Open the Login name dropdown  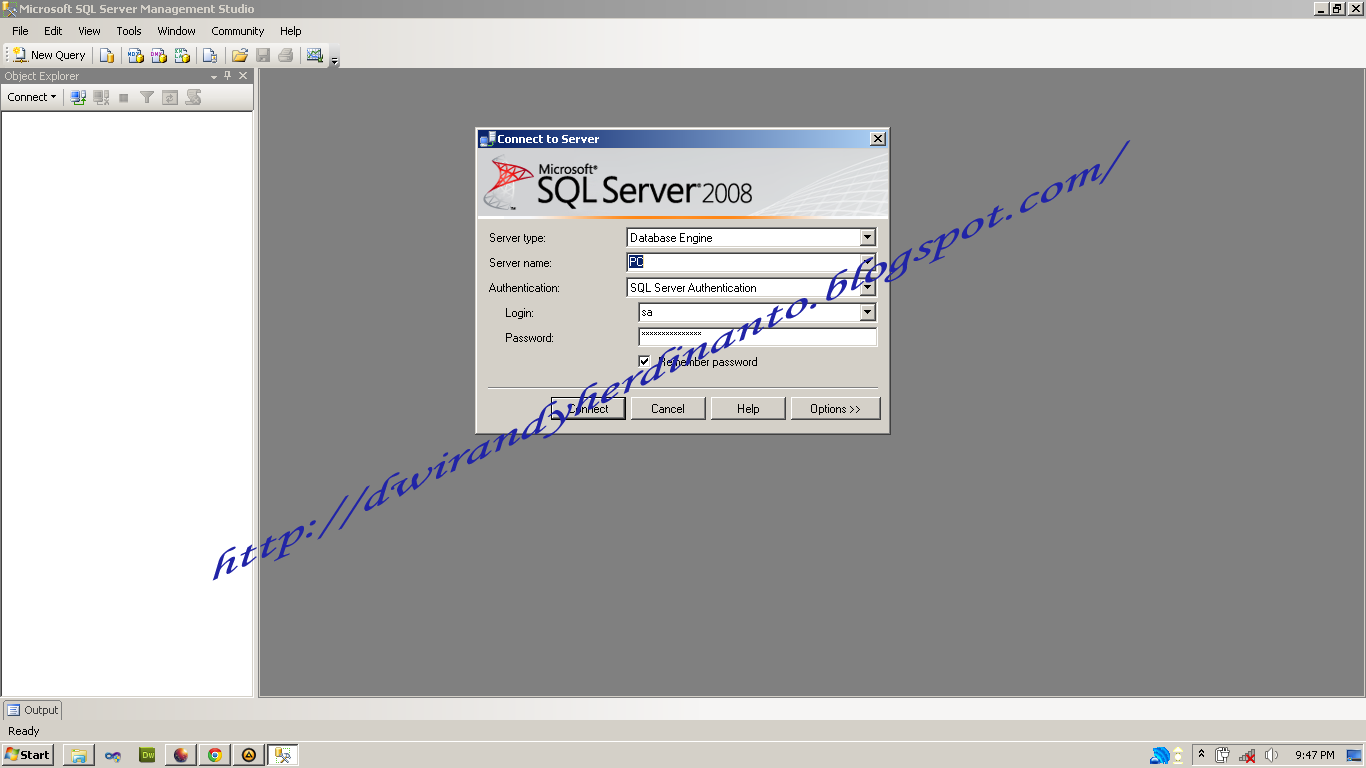(x=868, y=312)
